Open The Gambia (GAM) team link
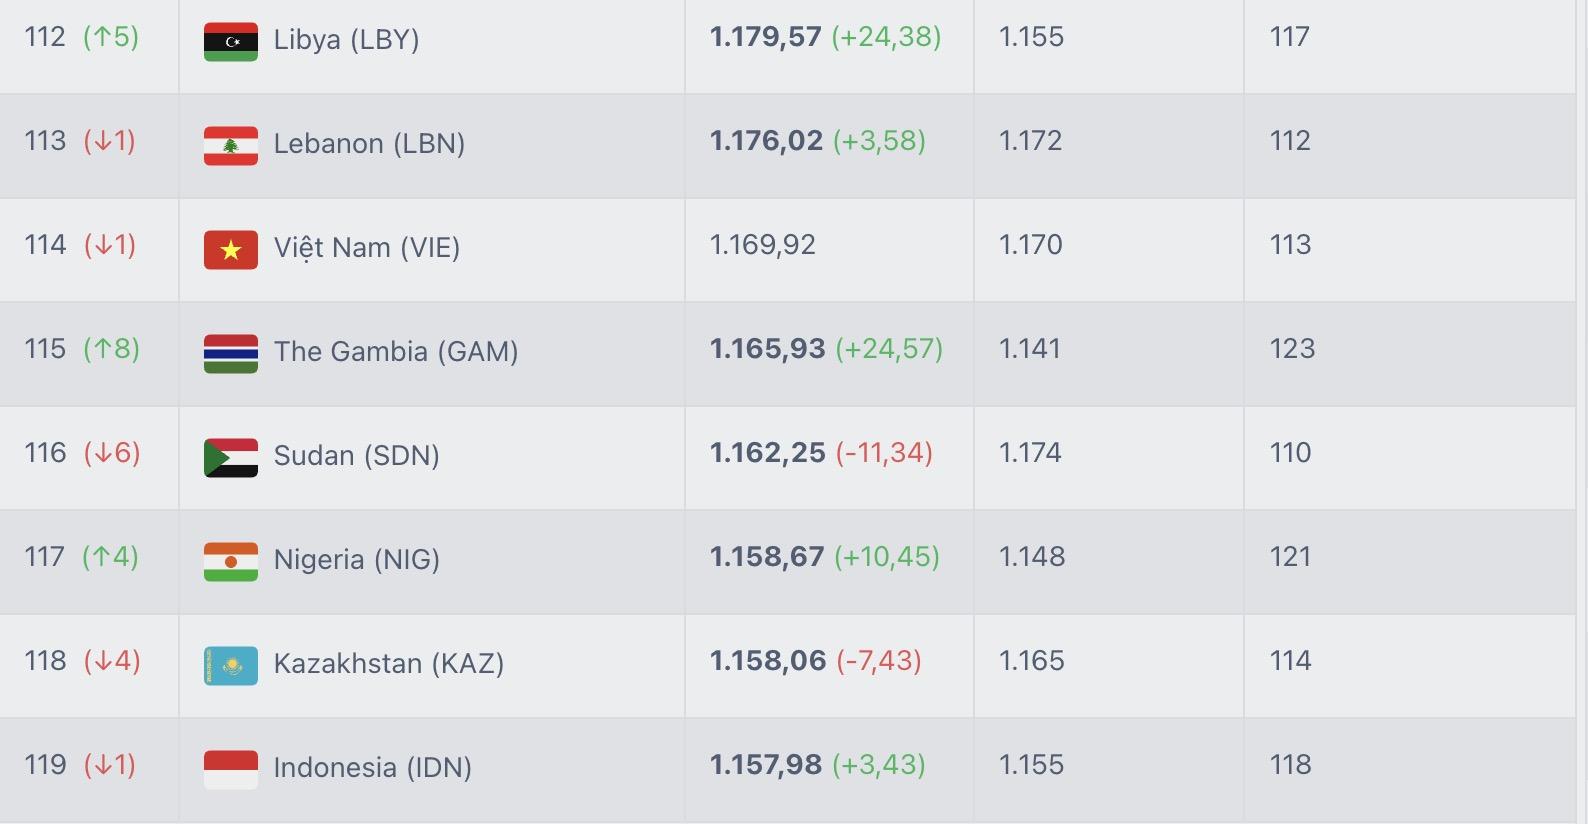Viewport: 1588px width, 824px height. tap(396, 352)
